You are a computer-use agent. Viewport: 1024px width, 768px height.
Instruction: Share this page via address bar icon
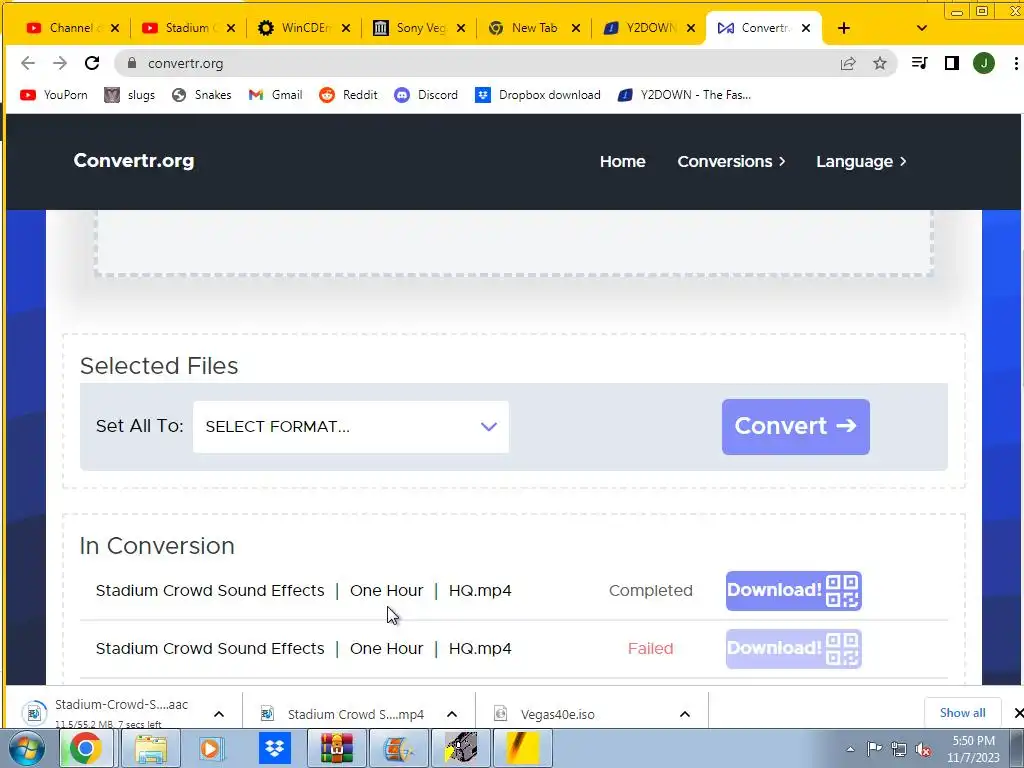click(x=848, y=63)
